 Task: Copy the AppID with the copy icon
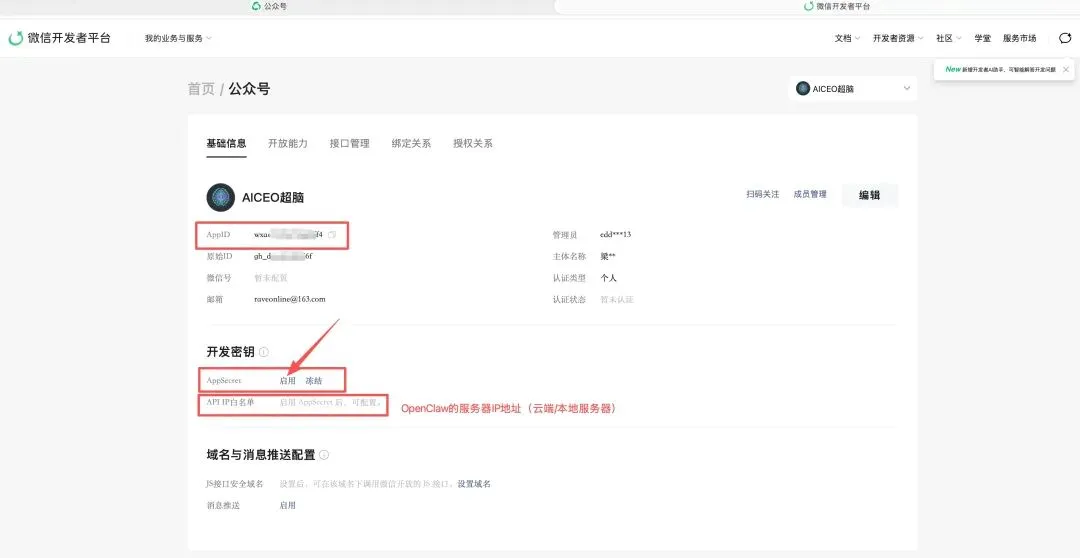[332, 235]
